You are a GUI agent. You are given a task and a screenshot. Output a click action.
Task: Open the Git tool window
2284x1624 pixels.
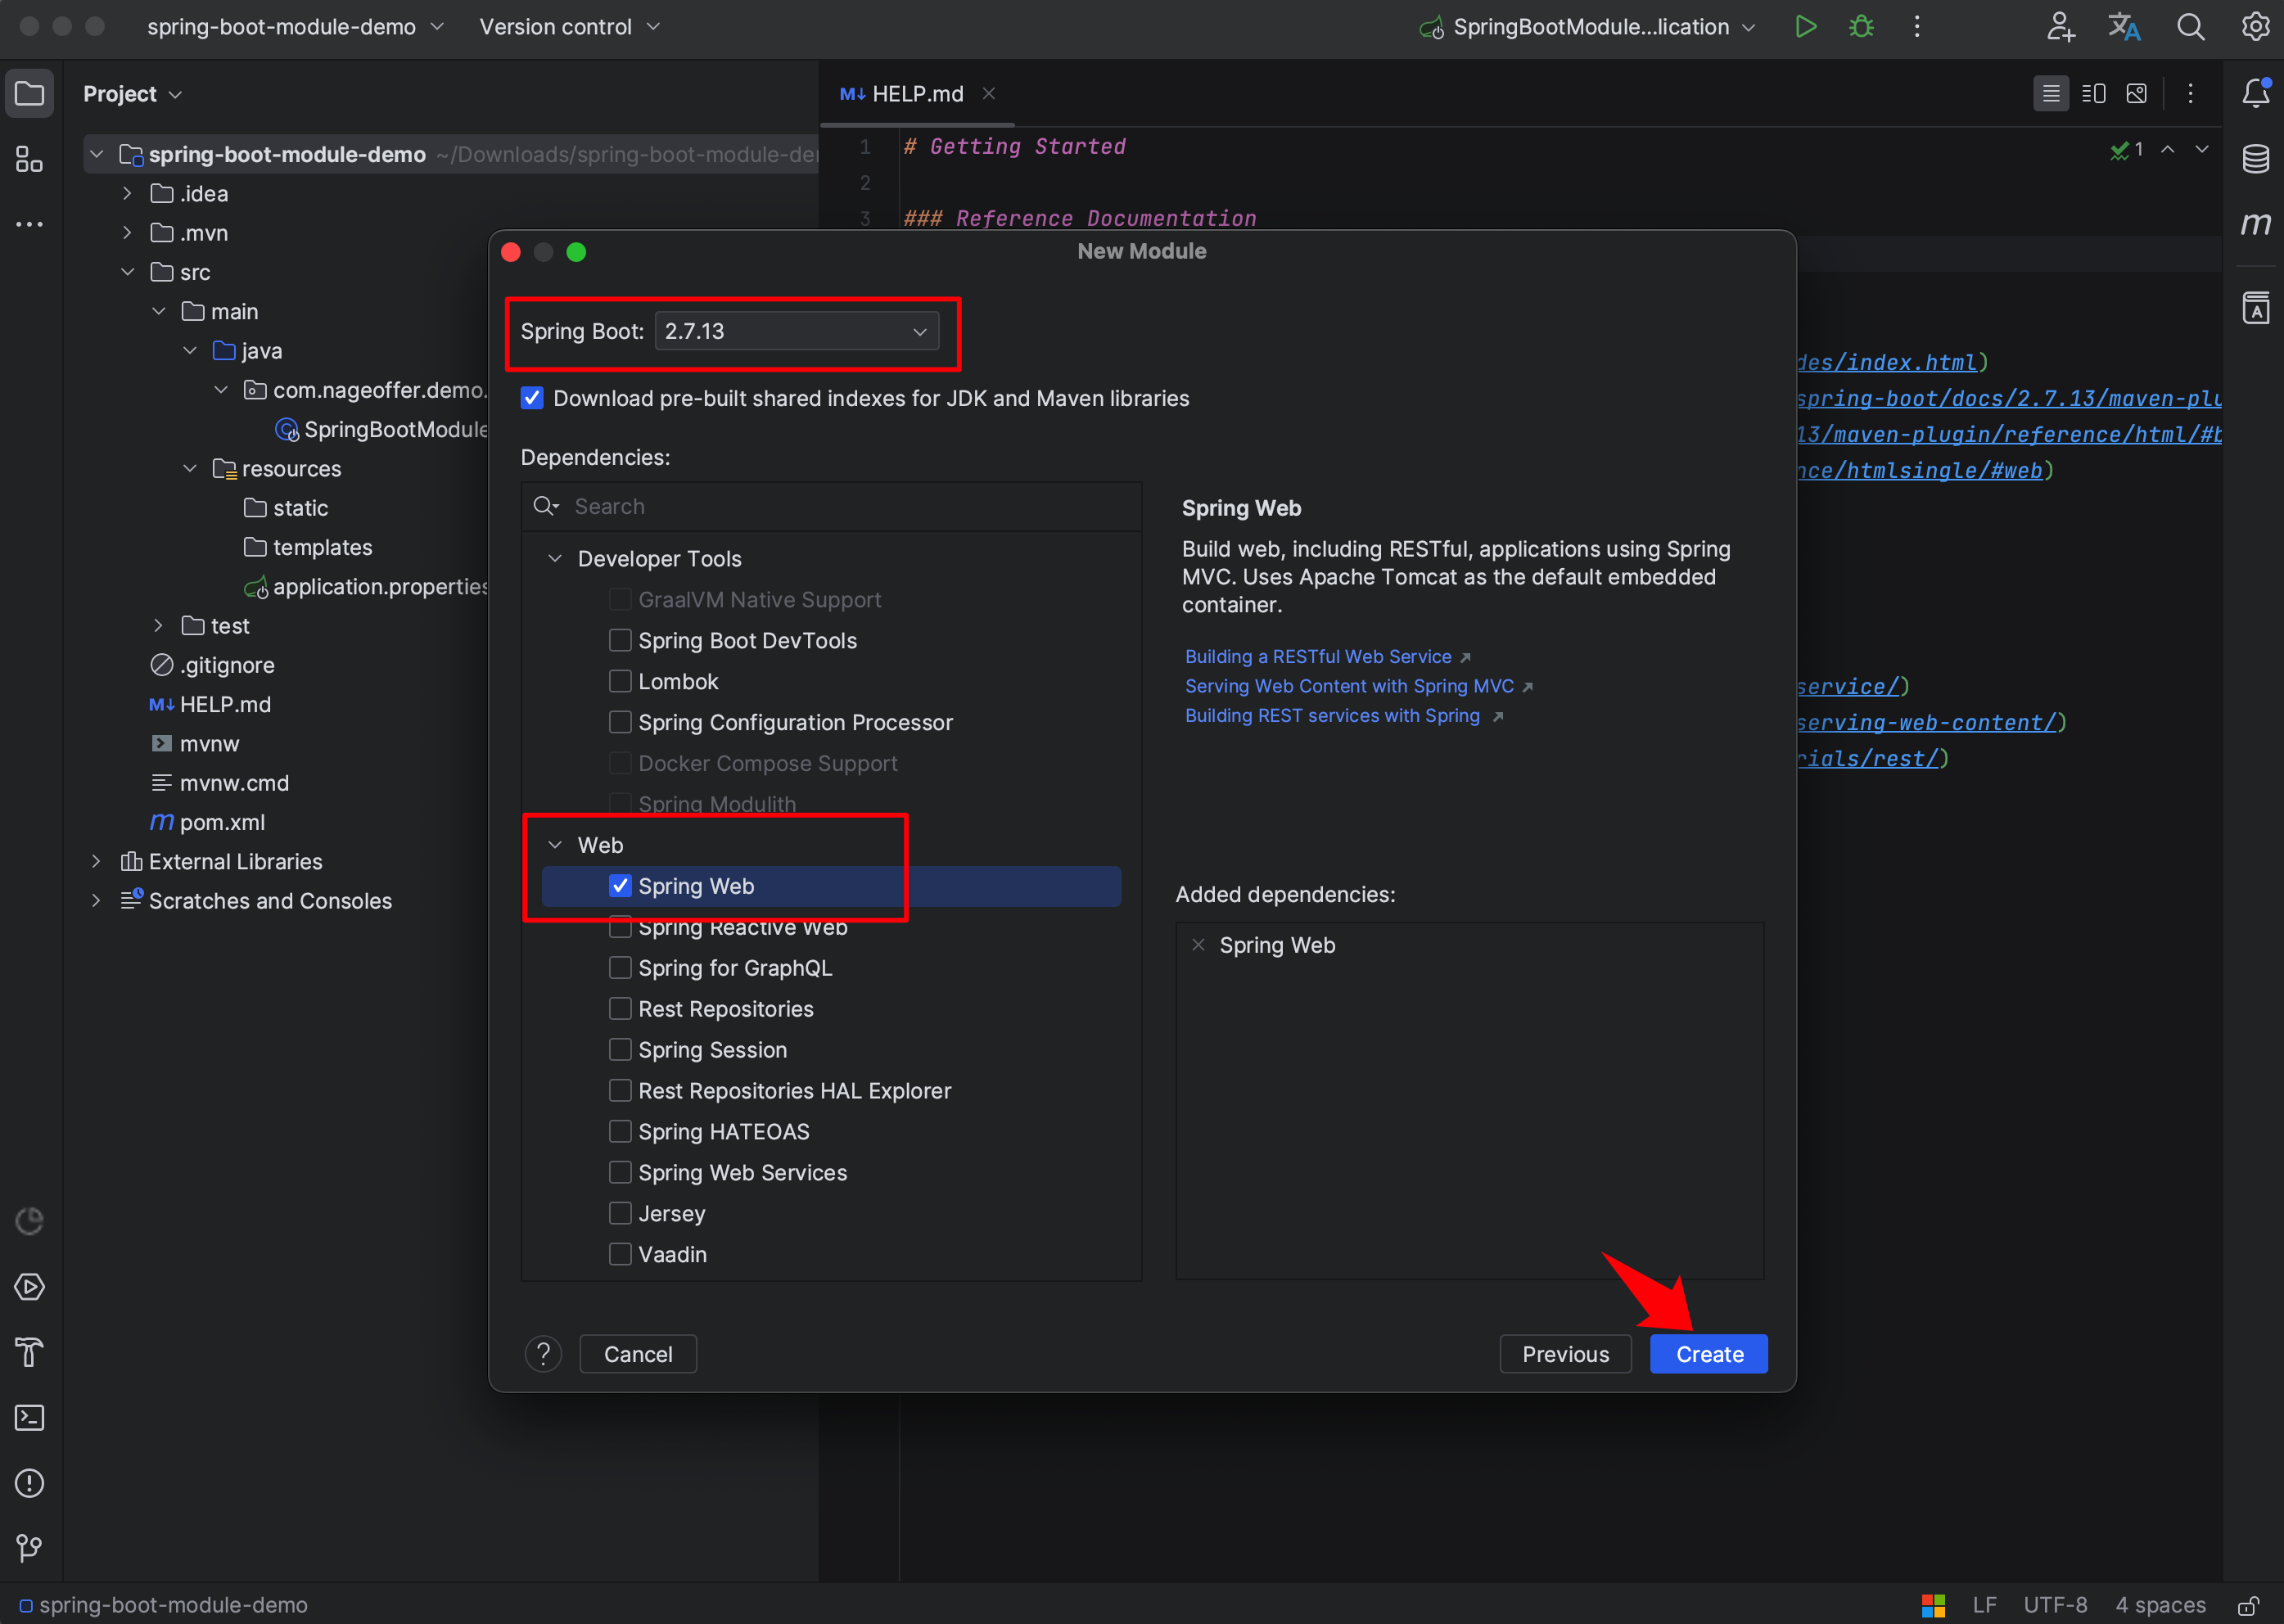[29, 1548]
